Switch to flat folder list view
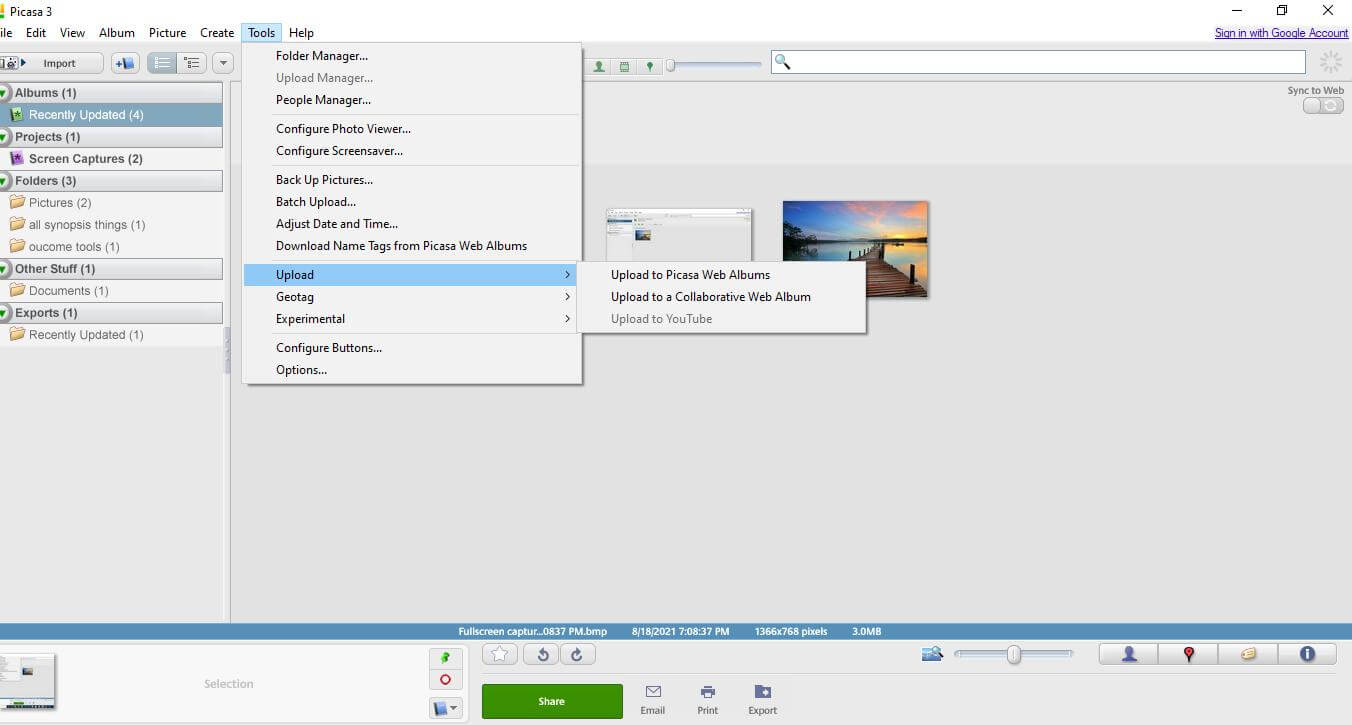The width and height of the screenshot is (1352, 725). 163,63
